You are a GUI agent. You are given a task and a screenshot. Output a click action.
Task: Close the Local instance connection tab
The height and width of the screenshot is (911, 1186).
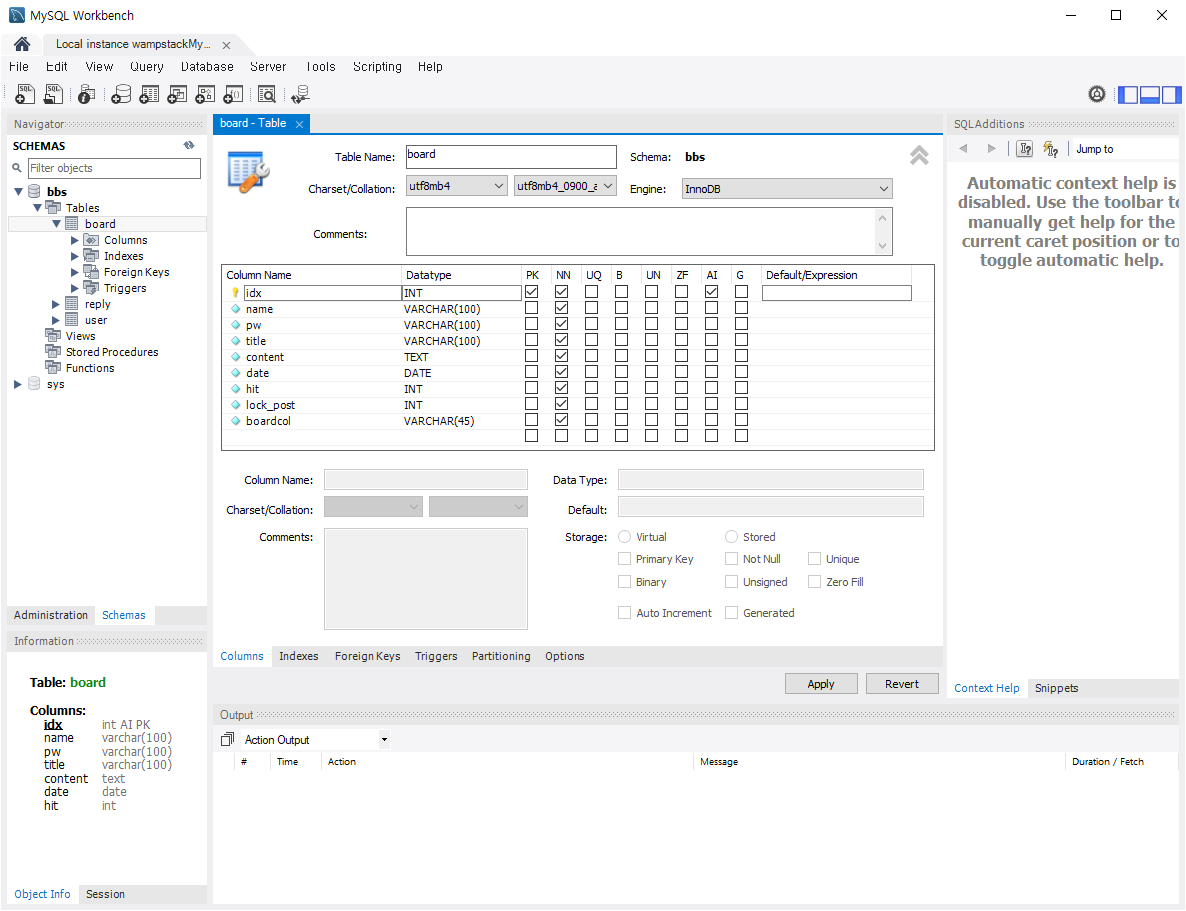[226, 45]
